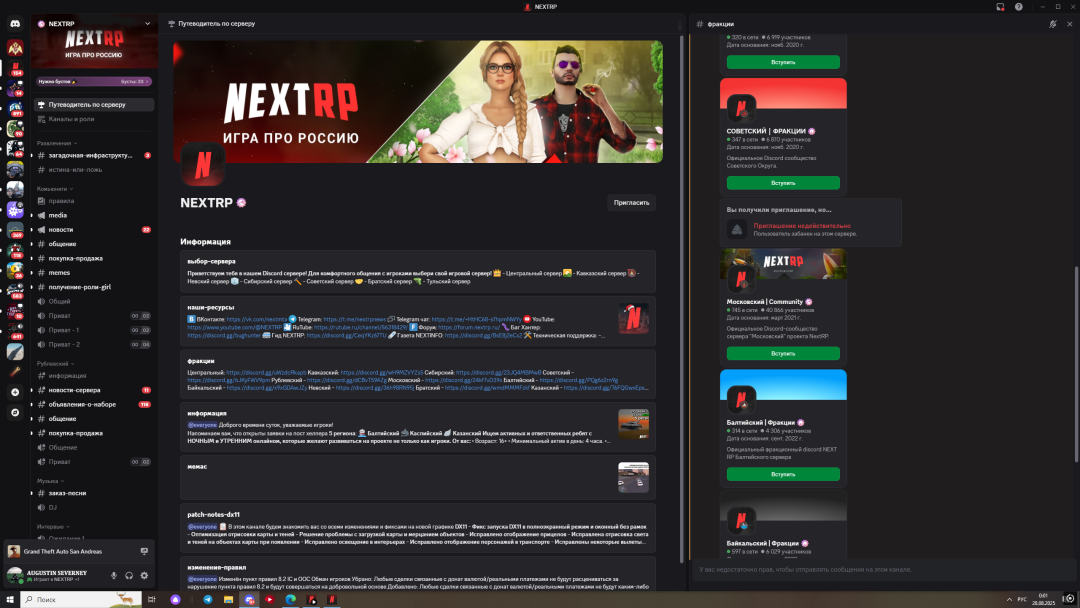Open the Windows Start menu
Image resolution: width=1080 pixels, height=608 pixels.
(x=10, y=600)
